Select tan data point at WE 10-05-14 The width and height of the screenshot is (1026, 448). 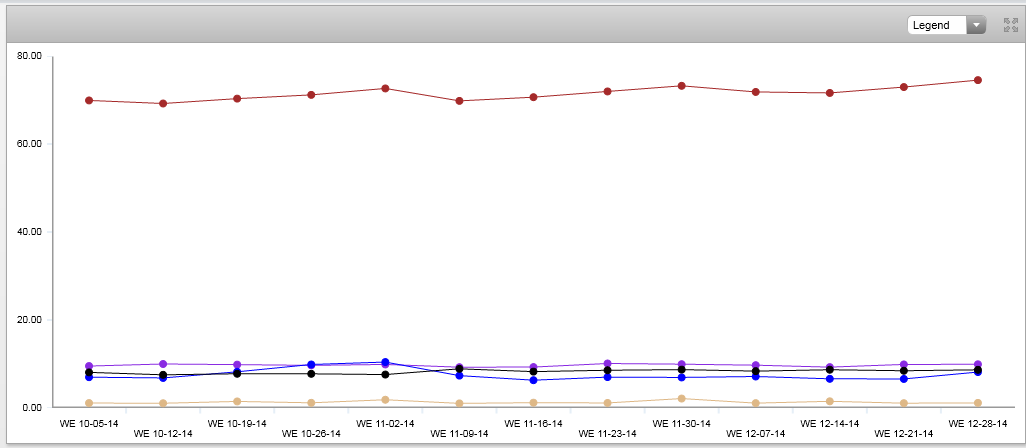pos(89,403)
